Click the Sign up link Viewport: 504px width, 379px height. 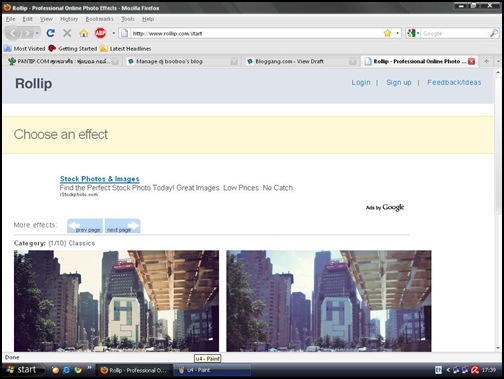click(399, 82)
